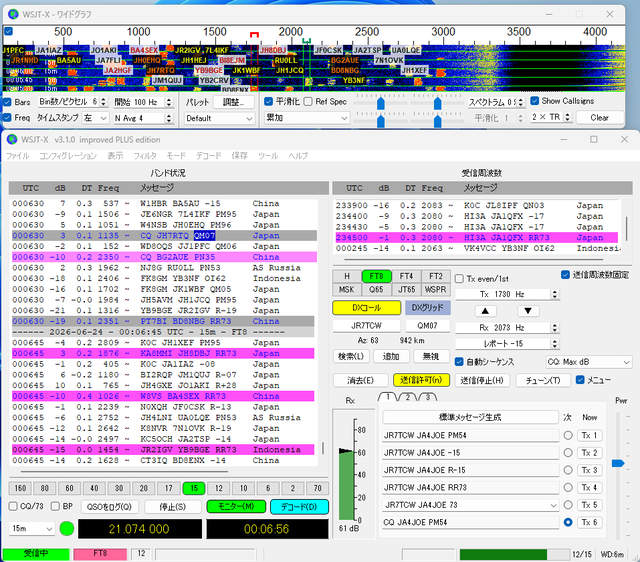Adjust the N Avg 4 spinner

click(x=169, y=118)
